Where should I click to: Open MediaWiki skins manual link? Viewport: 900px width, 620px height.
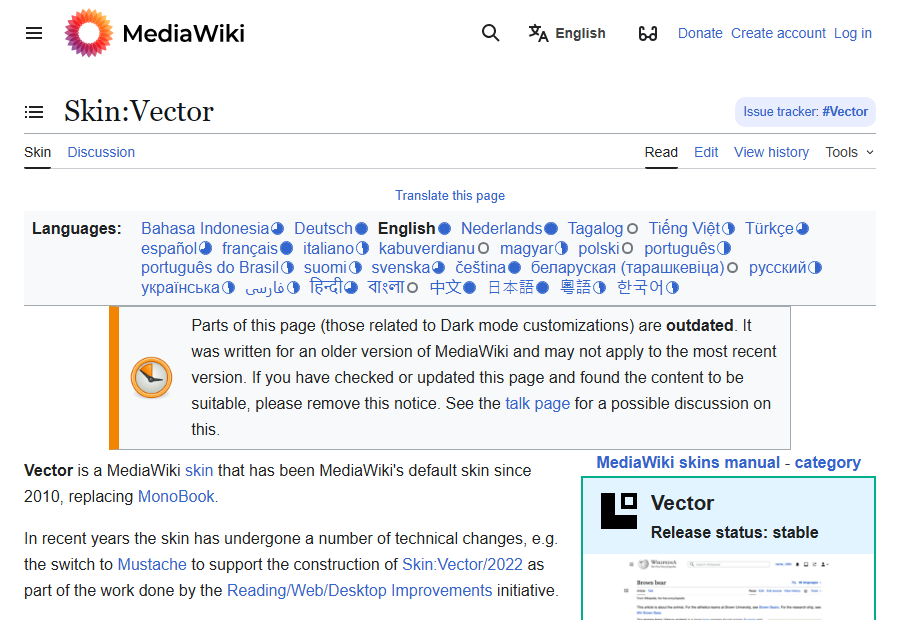[x=688, y=463]
